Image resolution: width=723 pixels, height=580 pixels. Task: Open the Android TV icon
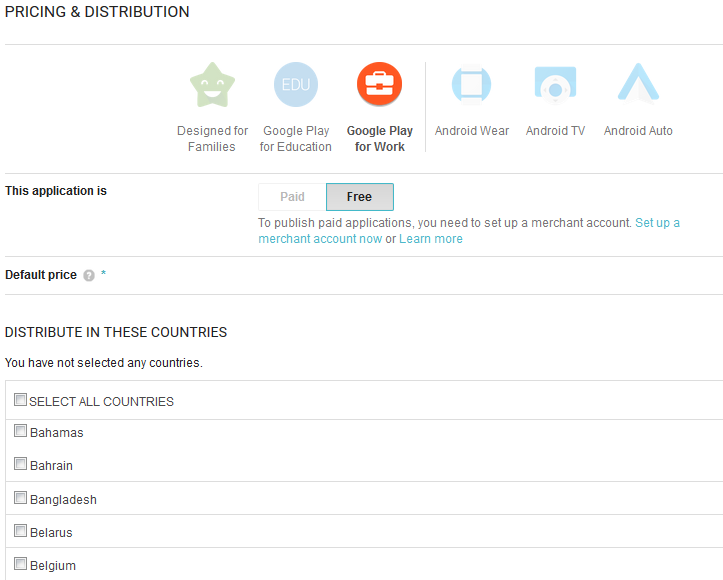coord(555,85)
